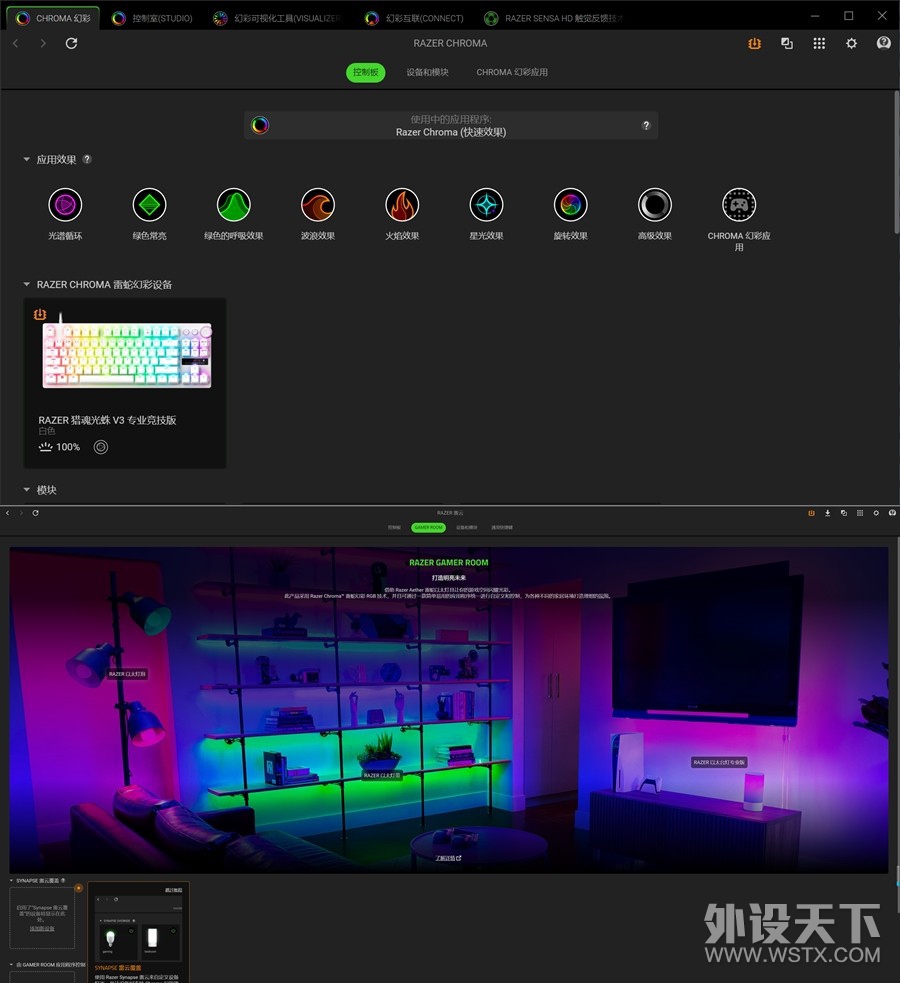900x983 pixels.
Task: Switch to the CHROMA 幻彩应用 sub-tab
Action: (512, 72)
